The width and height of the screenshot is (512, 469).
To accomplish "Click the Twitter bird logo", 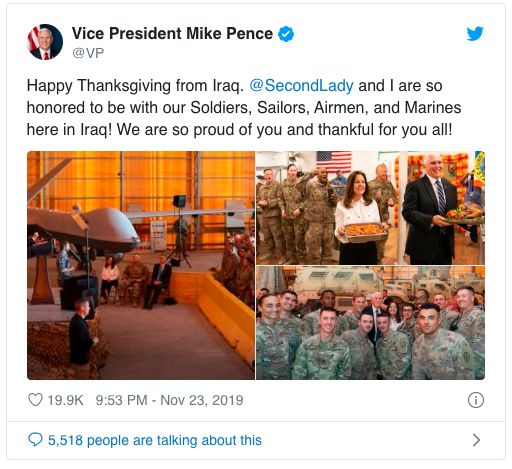I will pos(475,33).
